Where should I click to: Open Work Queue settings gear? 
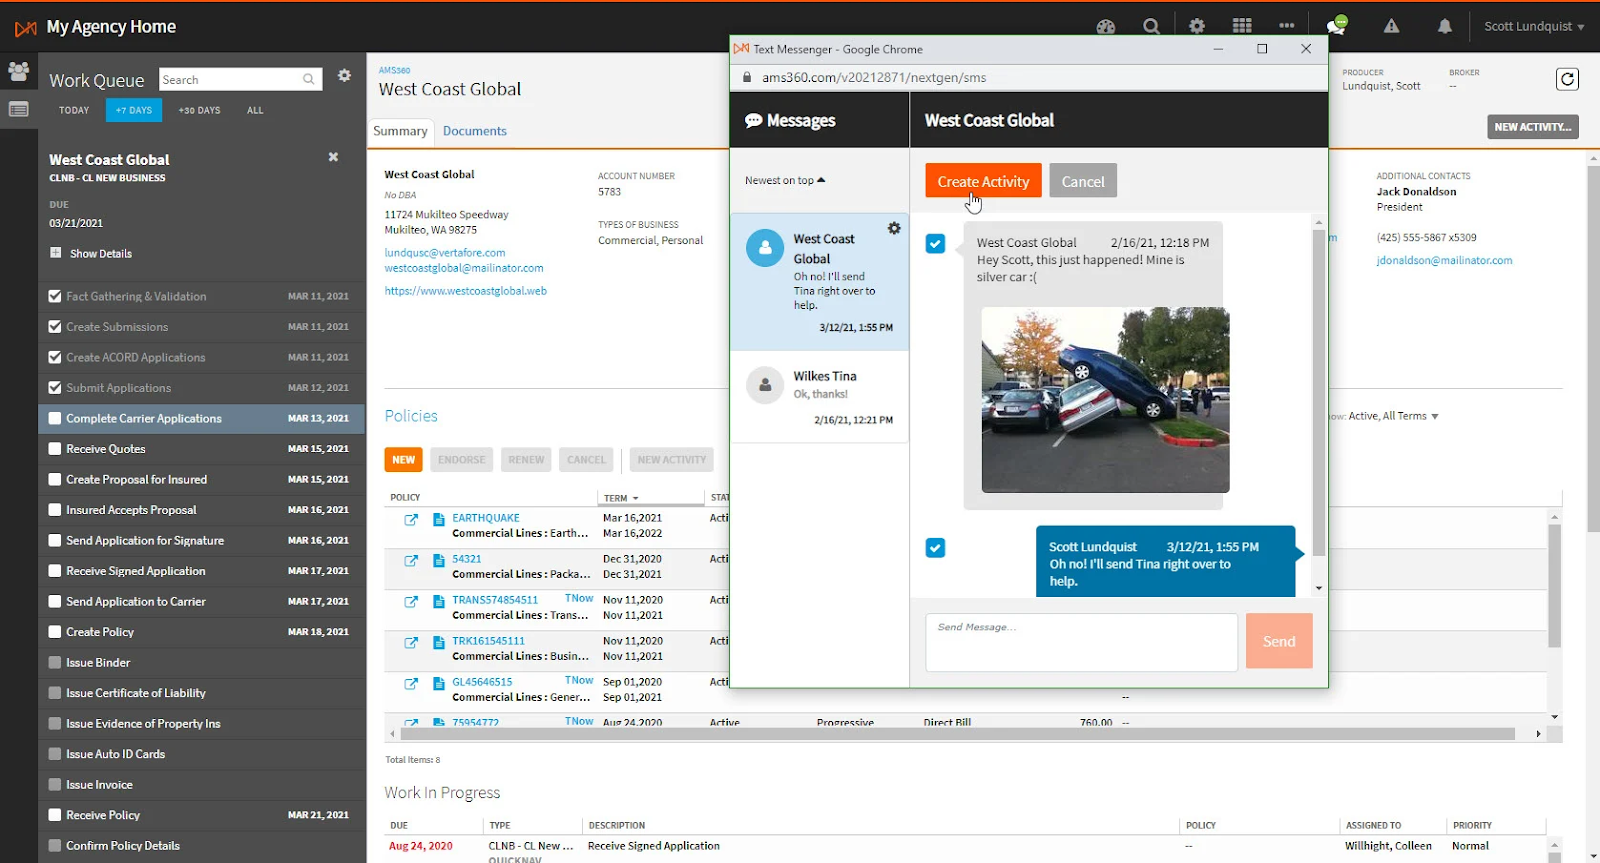pyautogui.click(x=344, y=76)
